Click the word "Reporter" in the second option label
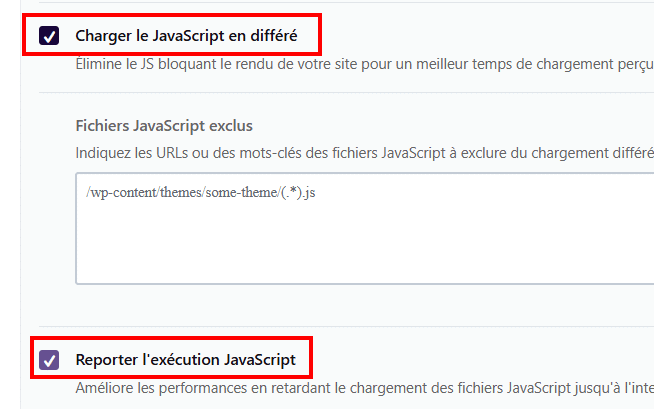 point(106,359)
